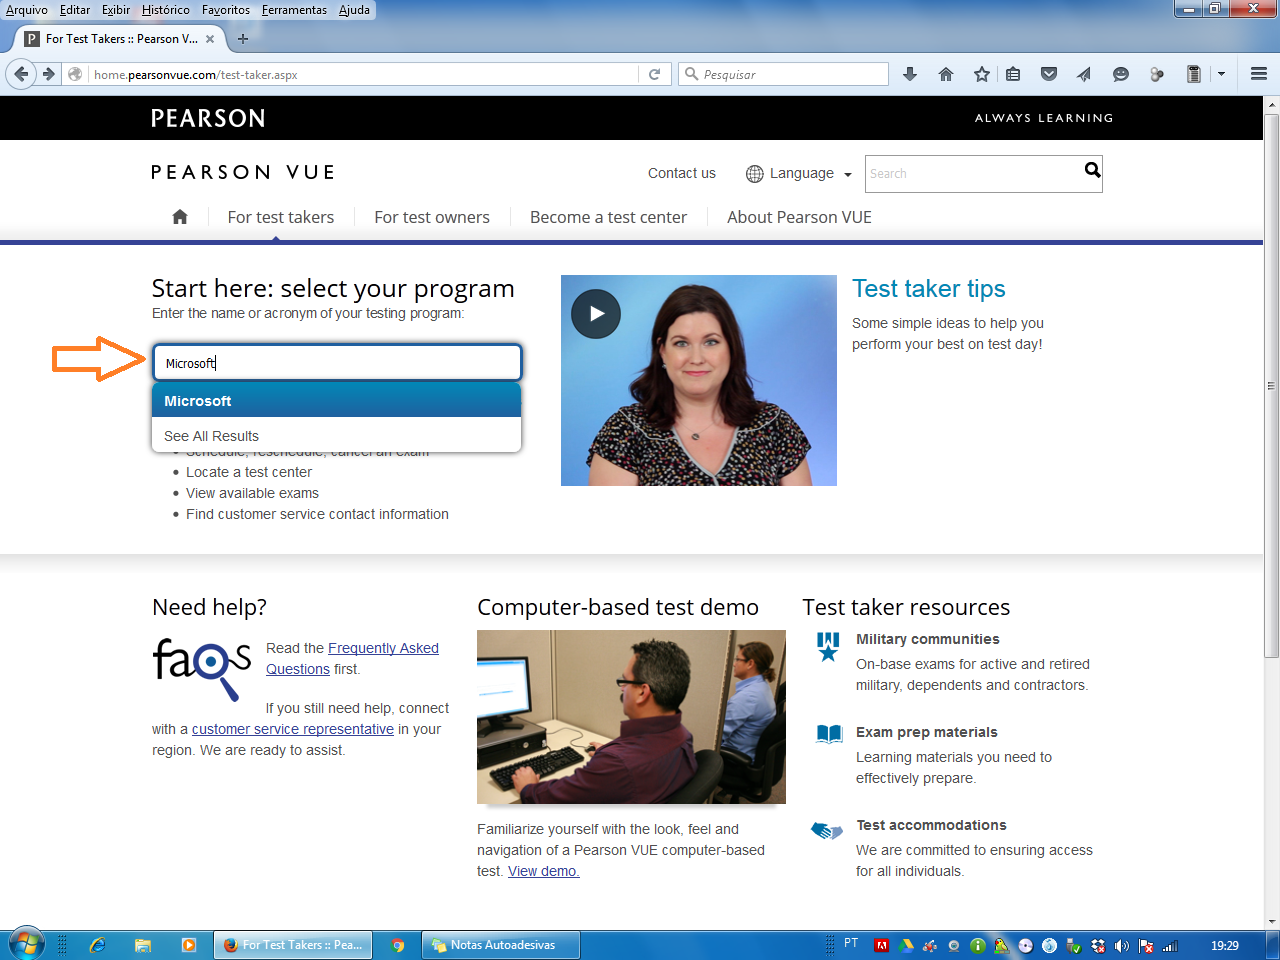Launch Internet Explorer from the taskbar
The height and width of the screenshot is (960, 1280).
tap(97, 945)
